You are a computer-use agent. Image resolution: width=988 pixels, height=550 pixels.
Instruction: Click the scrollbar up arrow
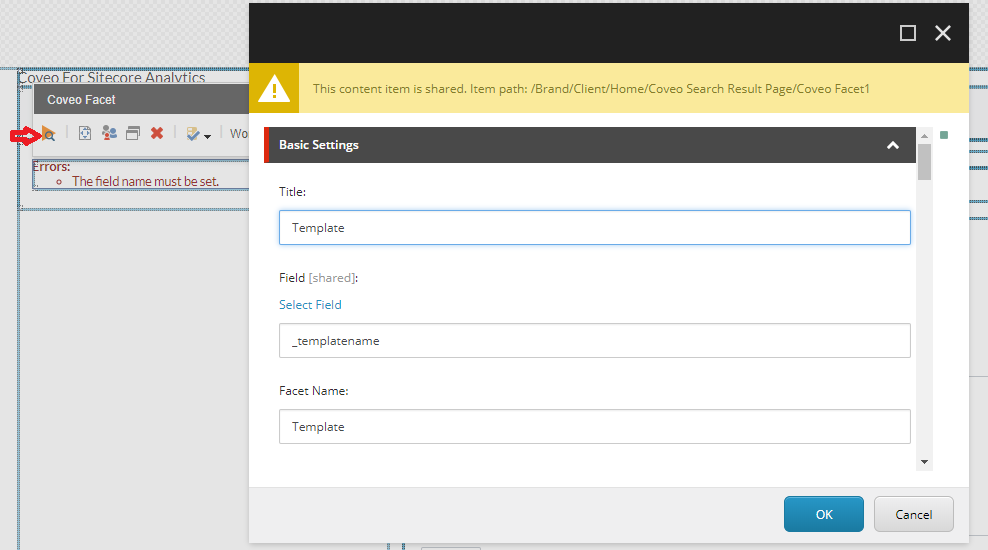[924, 135]
